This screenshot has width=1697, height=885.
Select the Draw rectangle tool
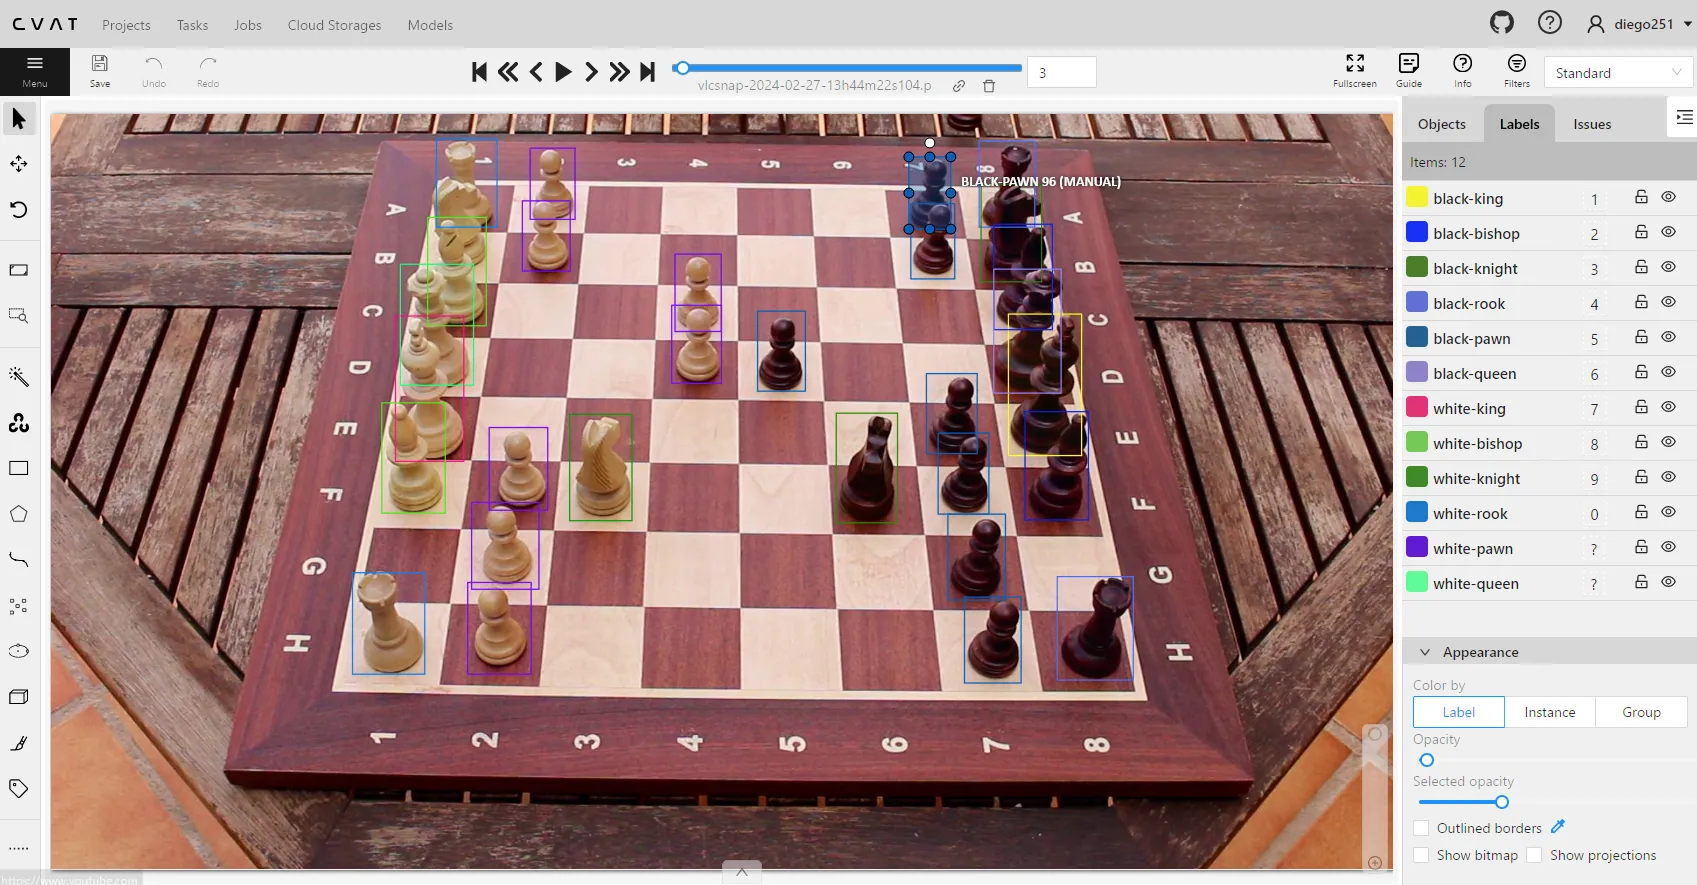tap(19, 468)
